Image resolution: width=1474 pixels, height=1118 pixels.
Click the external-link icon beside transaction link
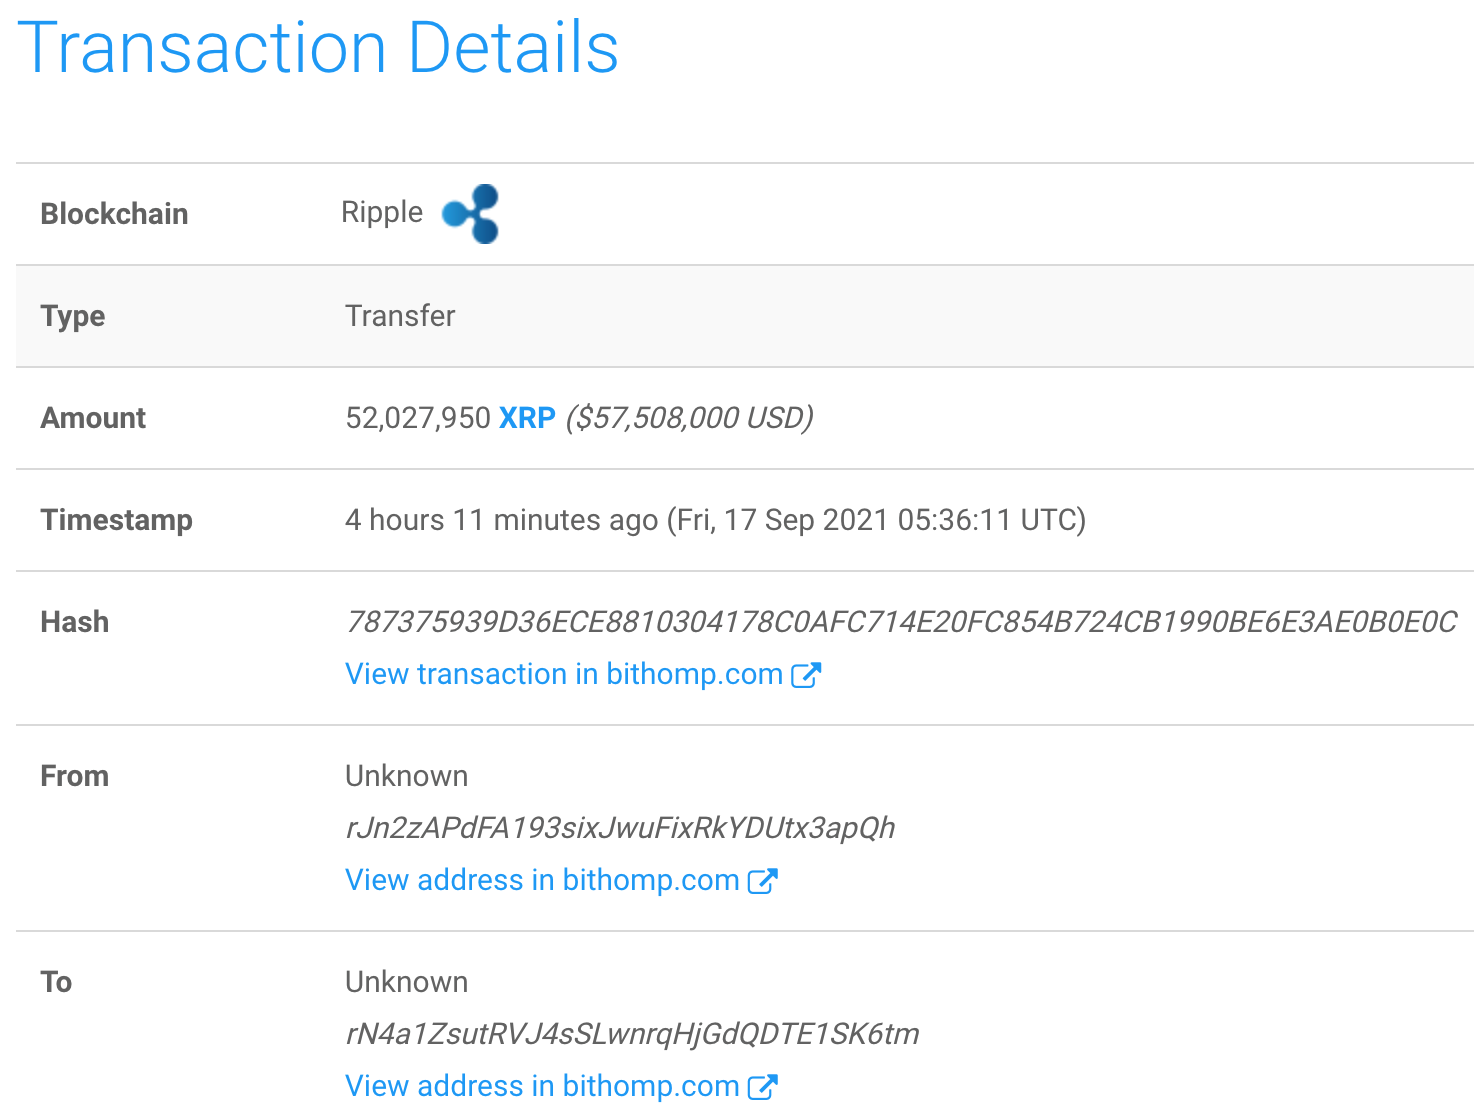click(x=806, y=674)
